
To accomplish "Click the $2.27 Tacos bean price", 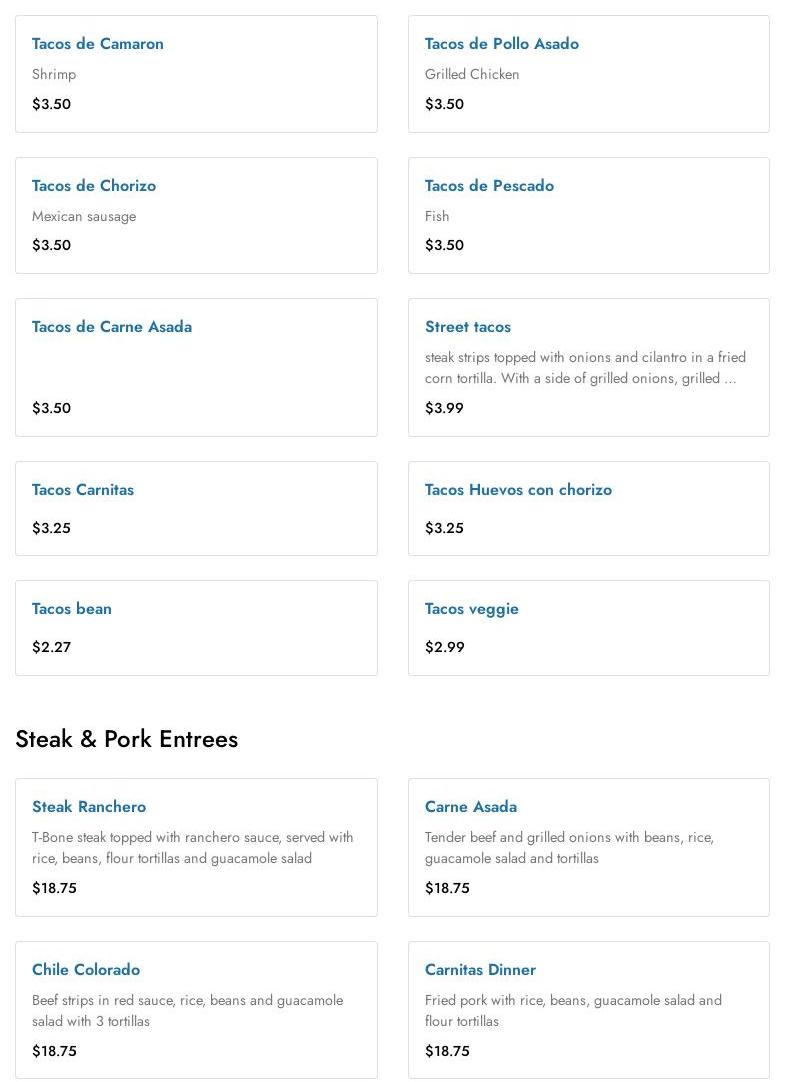I will click(x=52, y=647).
